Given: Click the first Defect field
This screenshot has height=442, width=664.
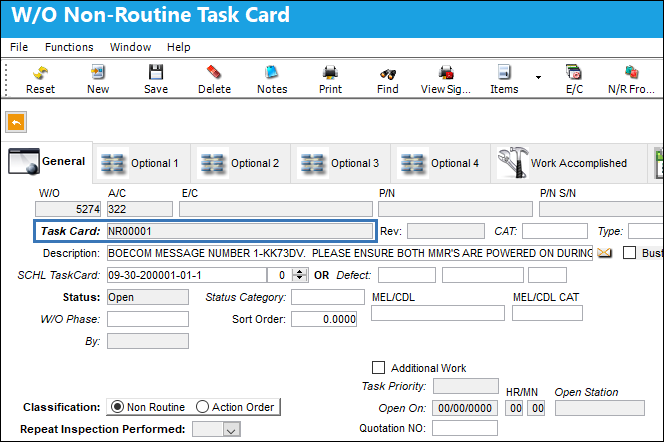Looking at the screenshot, I should [407, 275].
